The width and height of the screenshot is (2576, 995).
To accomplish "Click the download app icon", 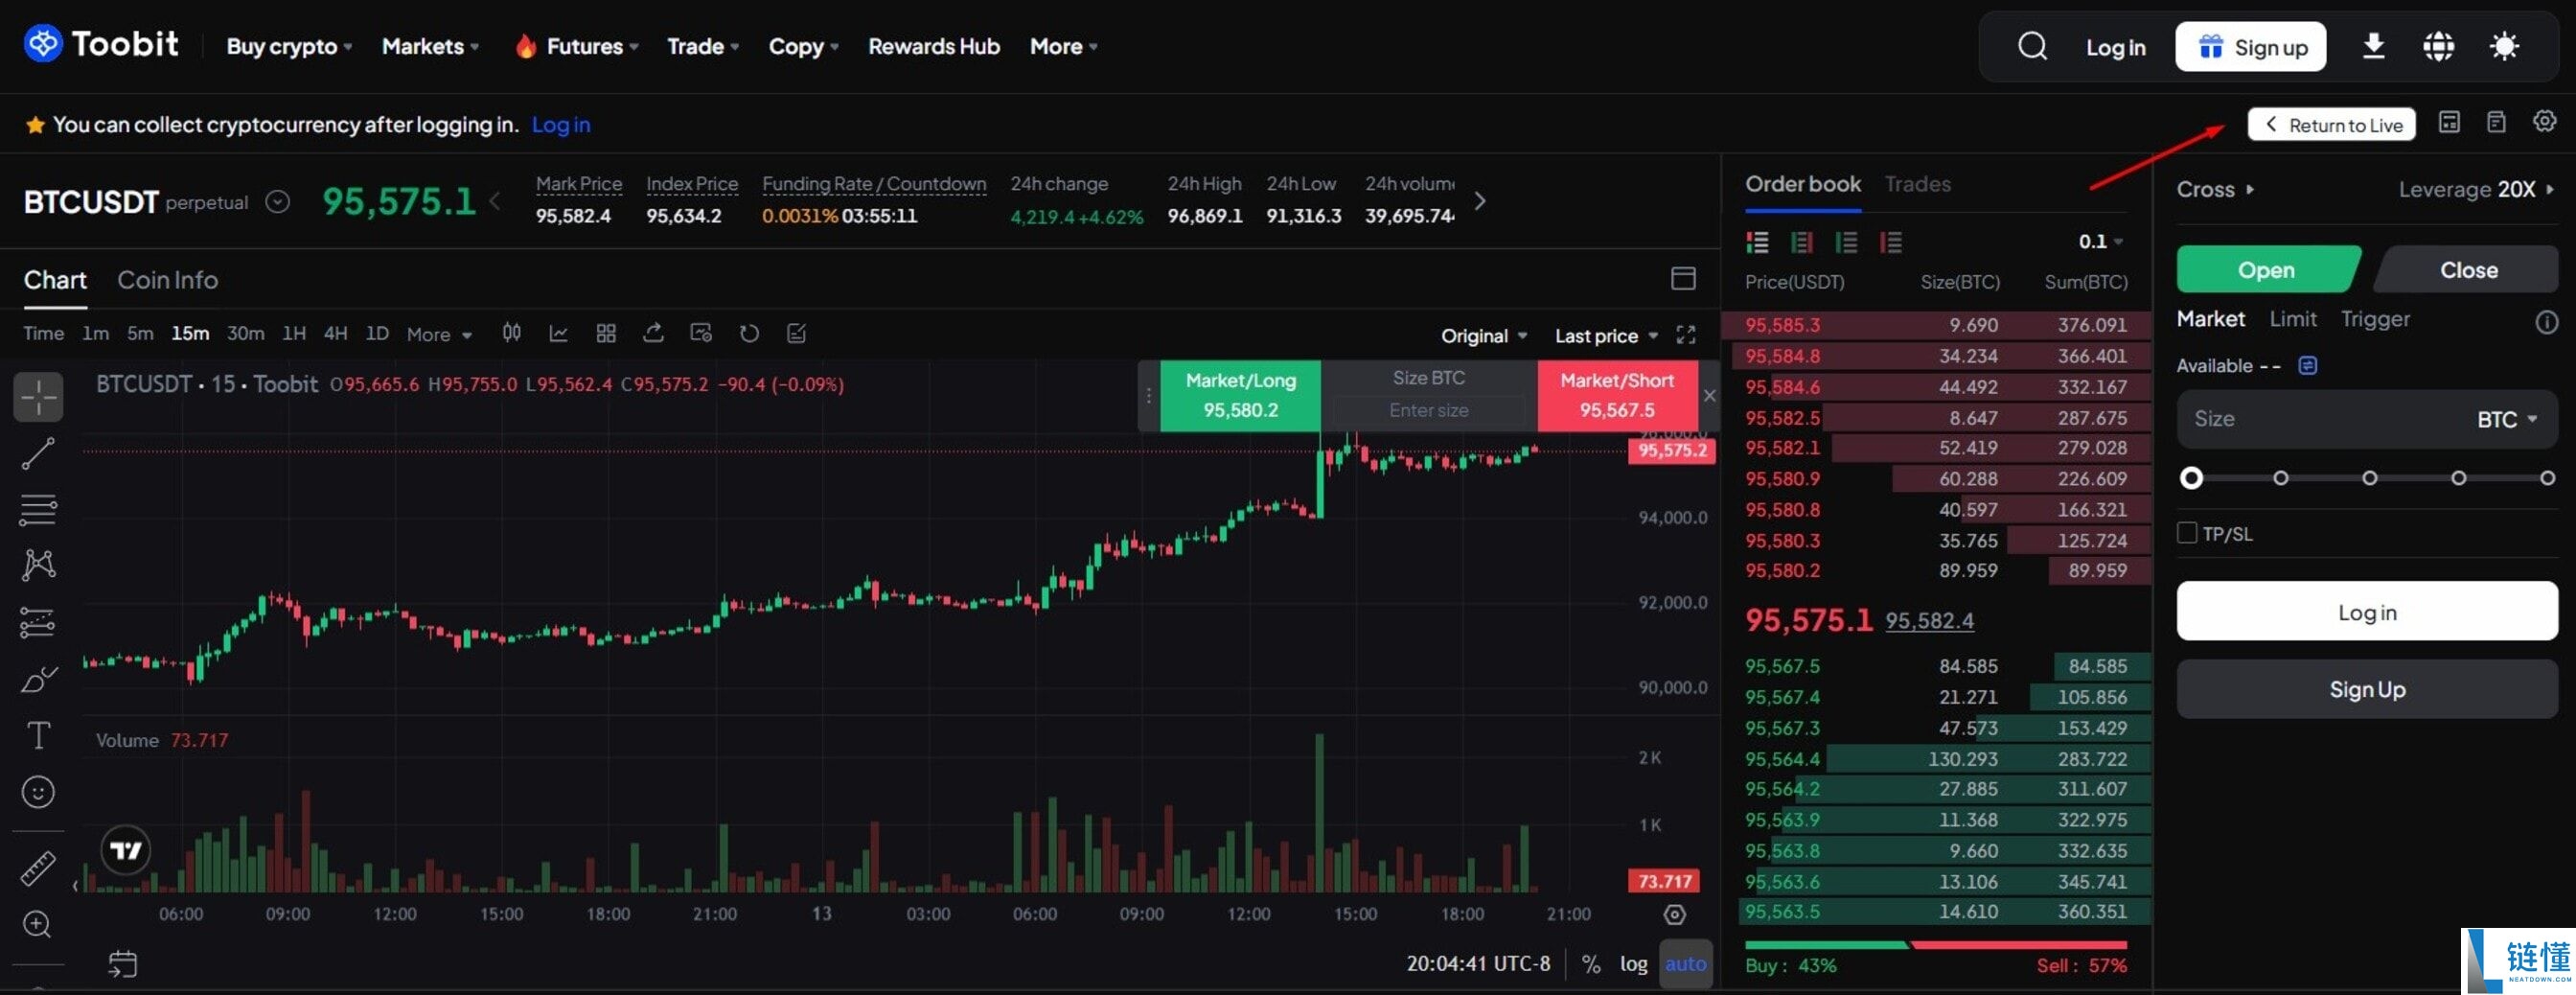I will tap(2373, 47).
